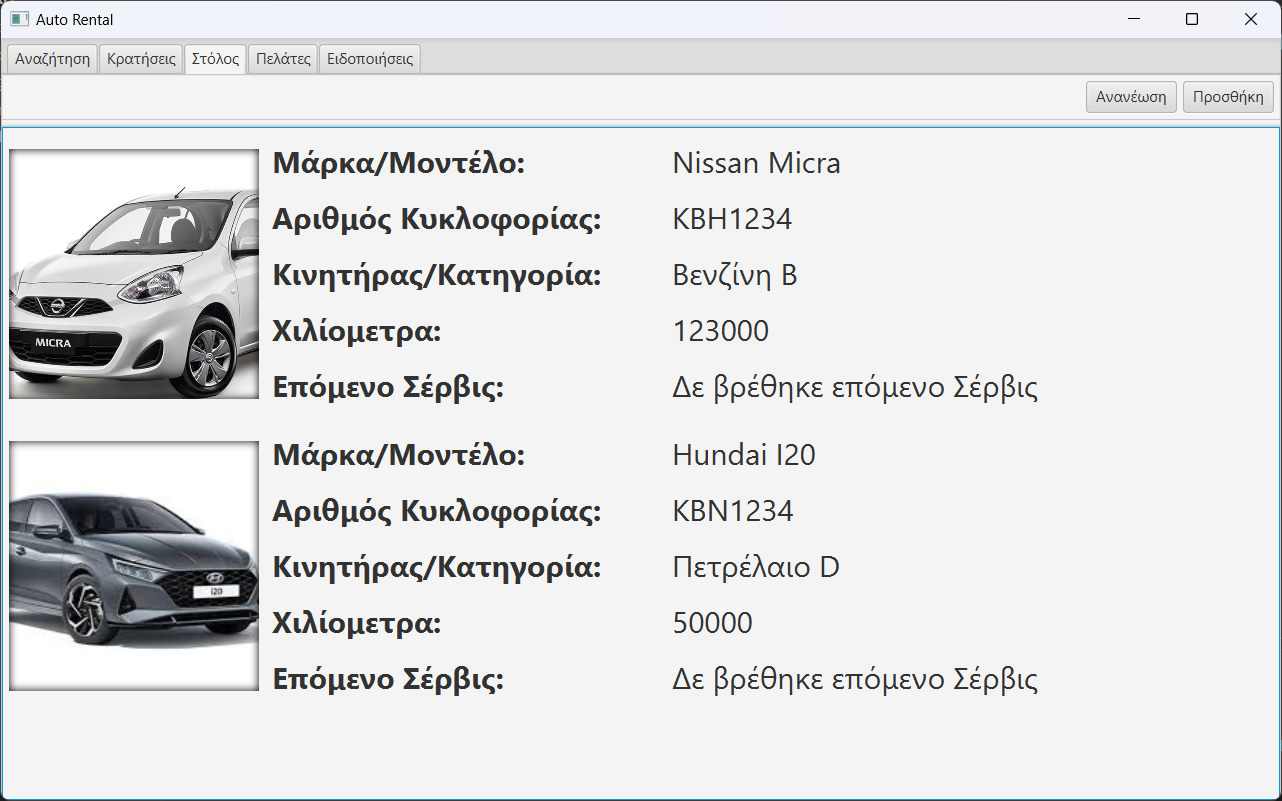
Task: Maximize the Auto Rental window
Action: (x=1191, y=19)
